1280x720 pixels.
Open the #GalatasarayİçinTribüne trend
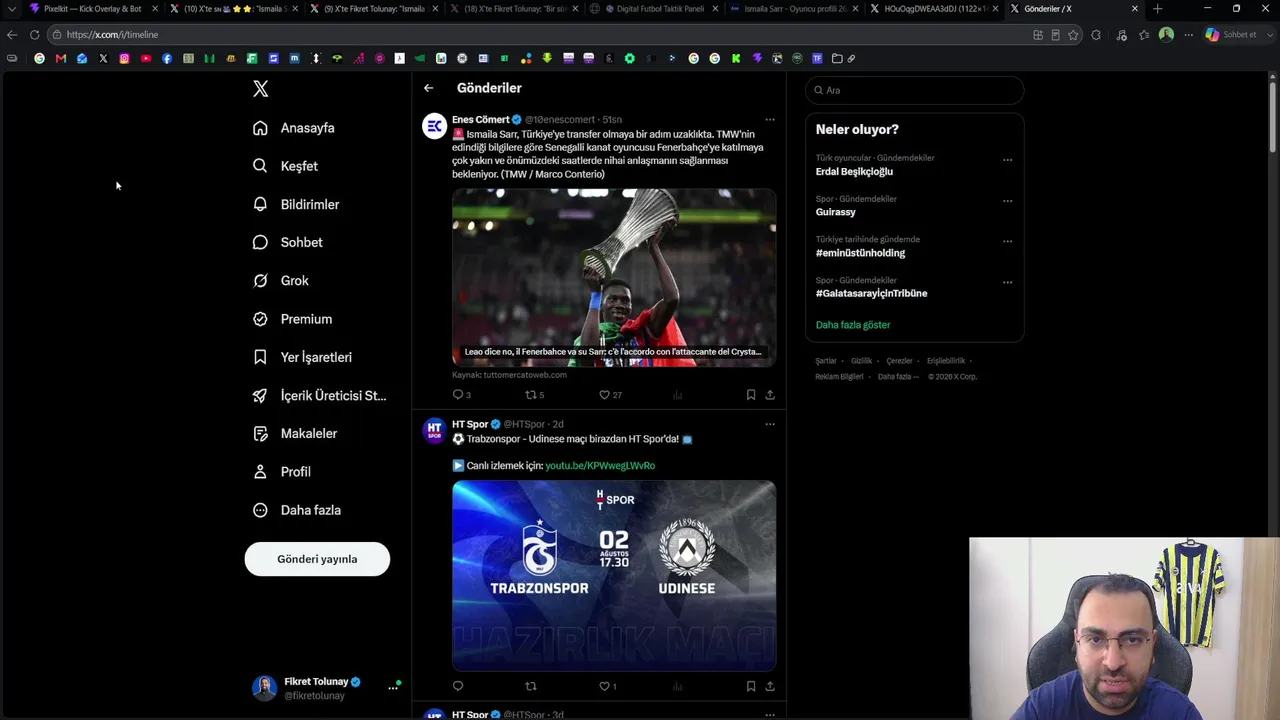click(x=871, y=294)
